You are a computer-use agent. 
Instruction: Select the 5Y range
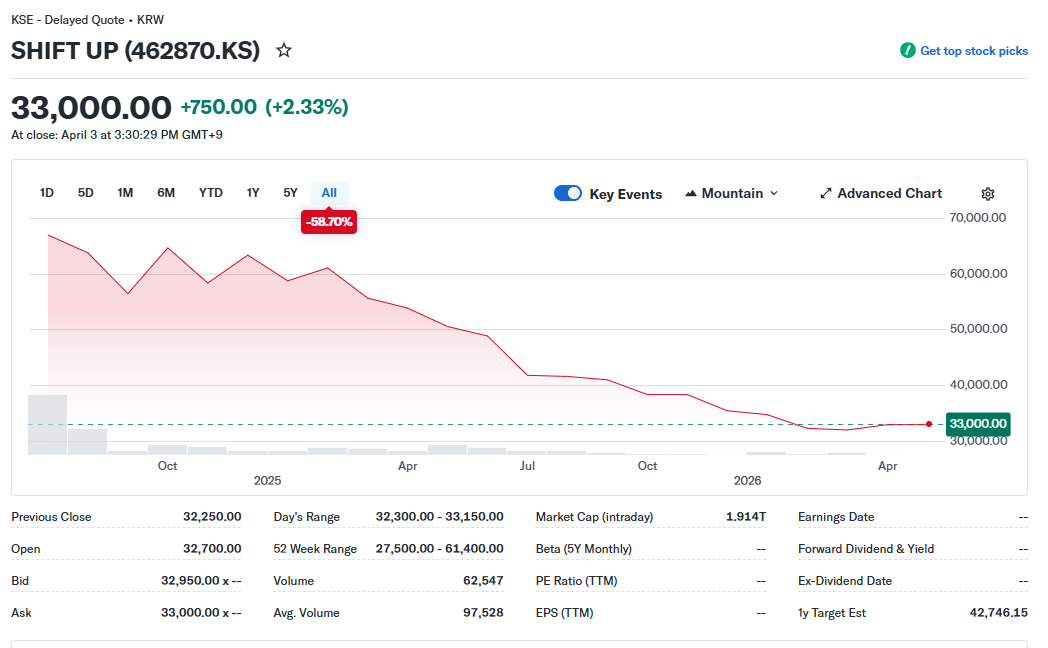[290, 193]
